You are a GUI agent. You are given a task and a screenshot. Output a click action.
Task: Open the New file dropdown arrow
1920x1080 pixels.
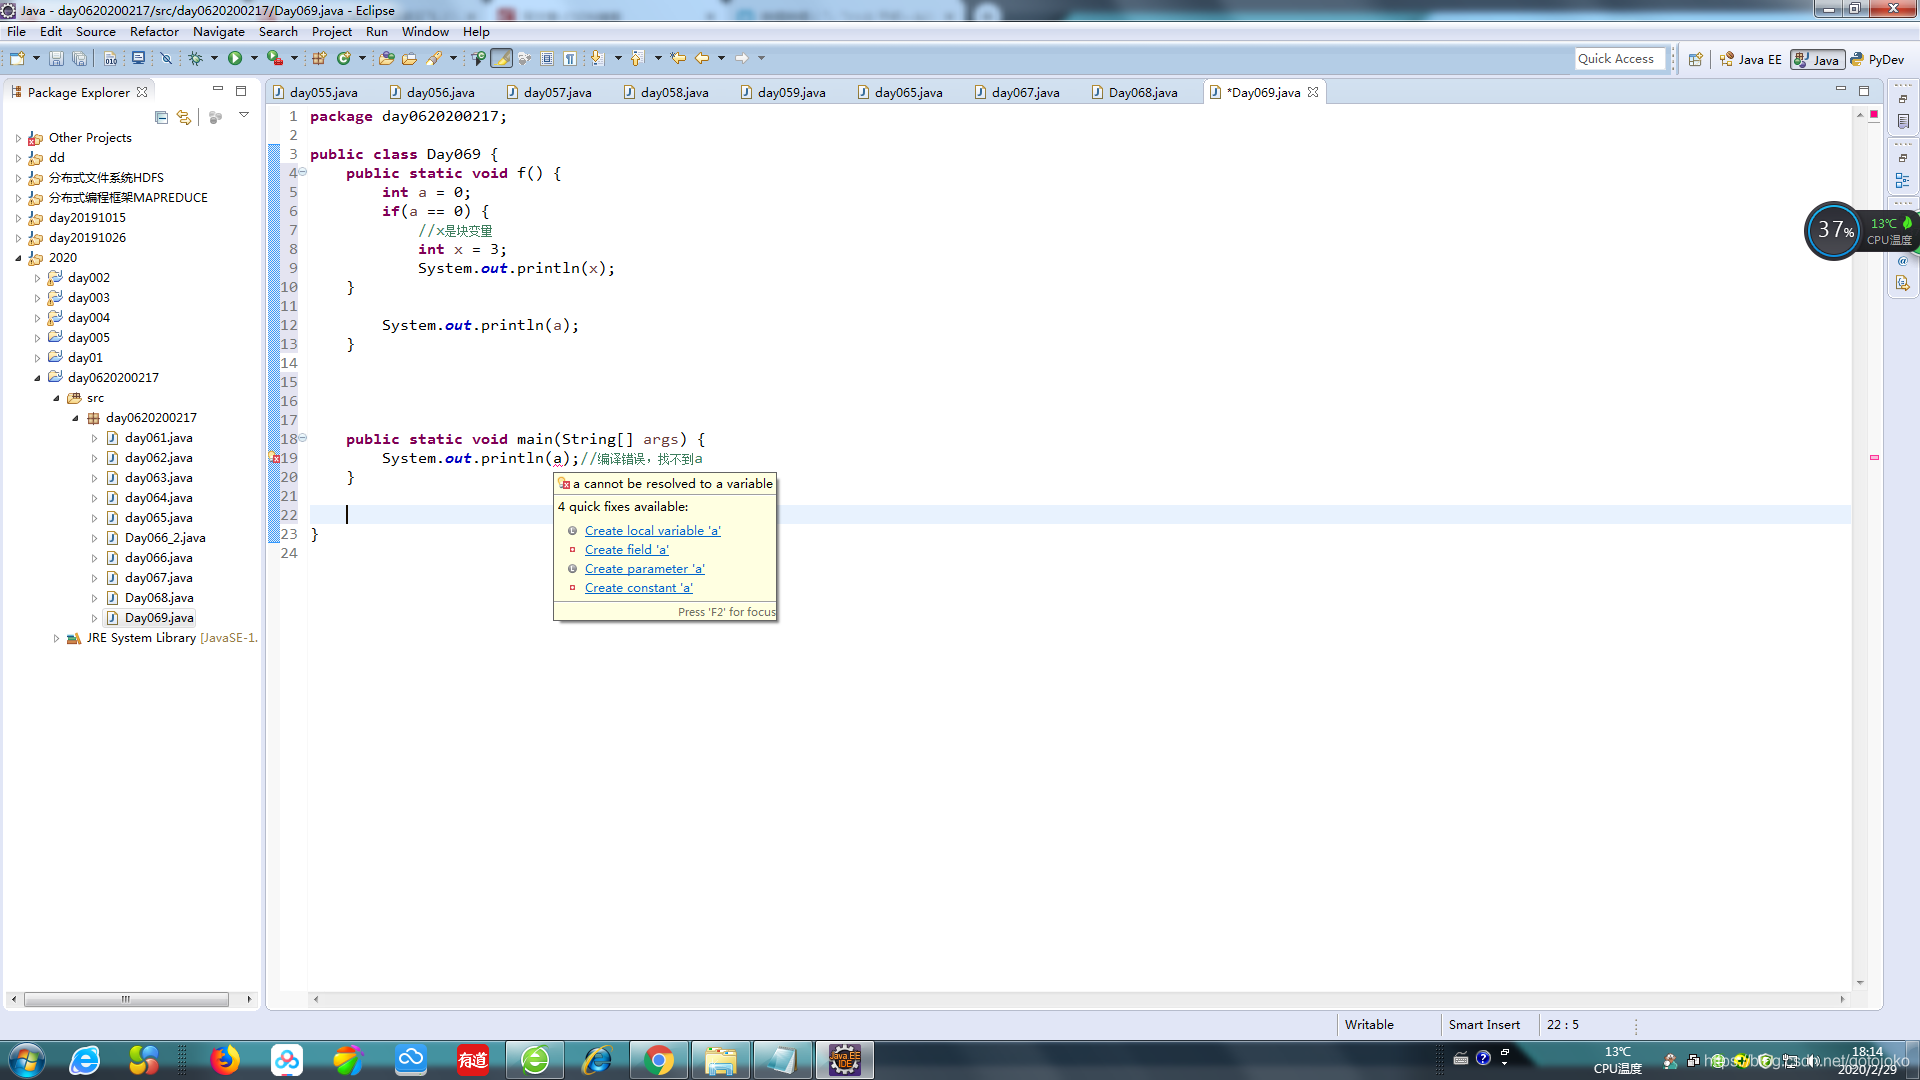click(36, 59)
